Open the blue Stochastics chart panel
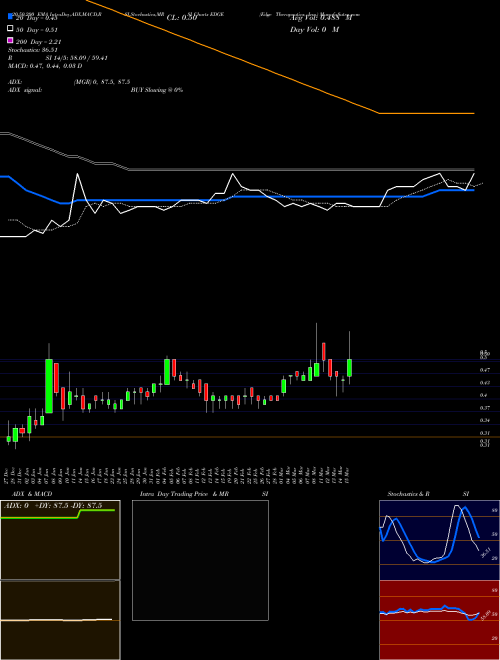The width and height of the screenshot is (500, 660). tap(439, 540)
